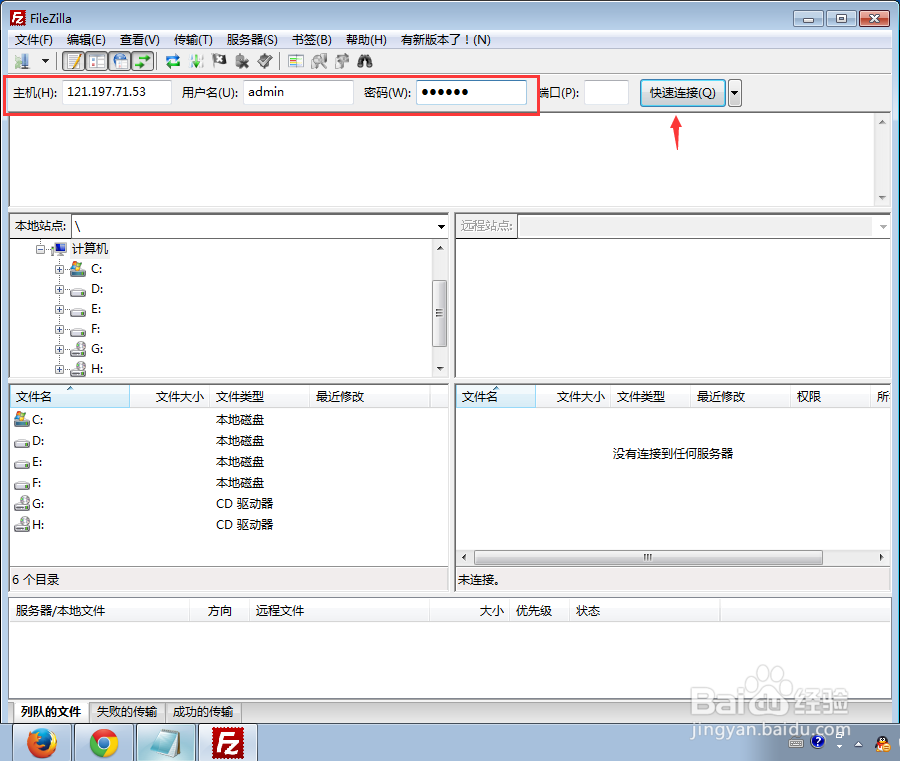Expand the G: drive in tree
The height and width of the screenshot is (761, 900).
[59, 350]
